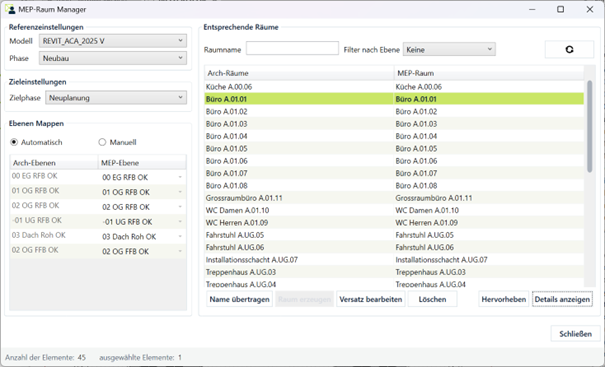Select Arch-Räume row Büro A.01.07
The image size is (605, 367).
click(299, 173)
